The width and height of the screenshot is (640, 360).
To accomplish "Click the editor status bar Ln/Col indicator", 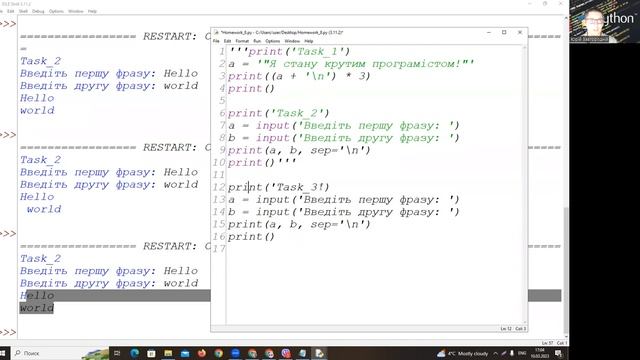I will (513, 329).
